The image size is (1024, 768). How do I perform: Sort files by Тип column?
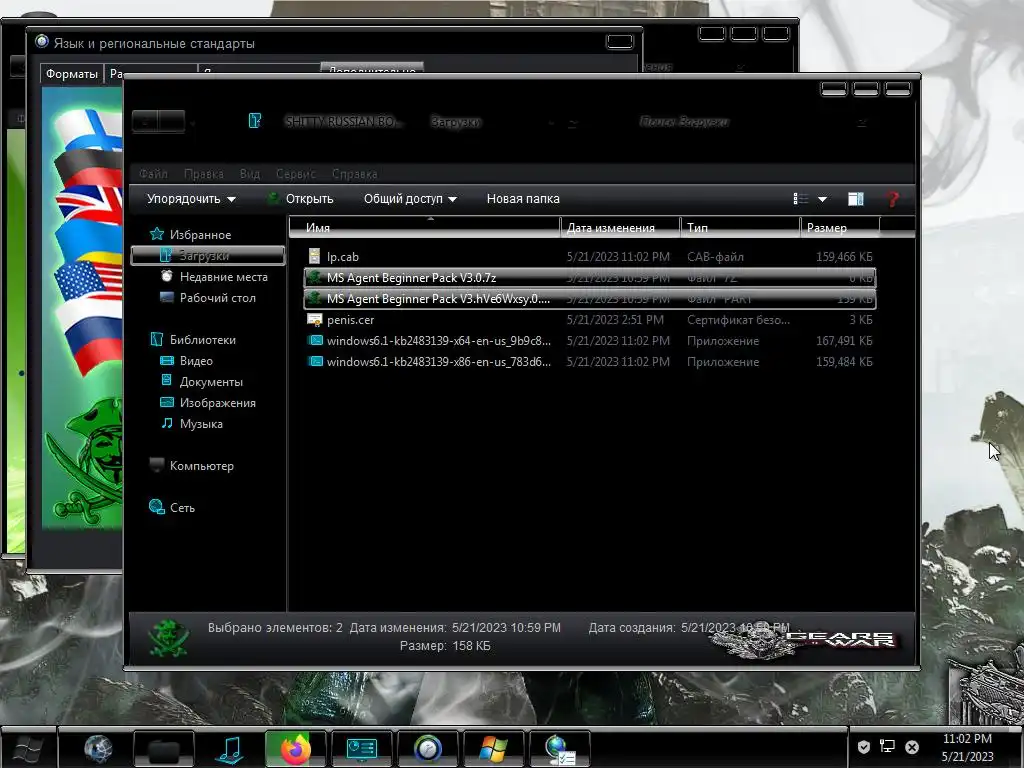[x=741, y=227]
